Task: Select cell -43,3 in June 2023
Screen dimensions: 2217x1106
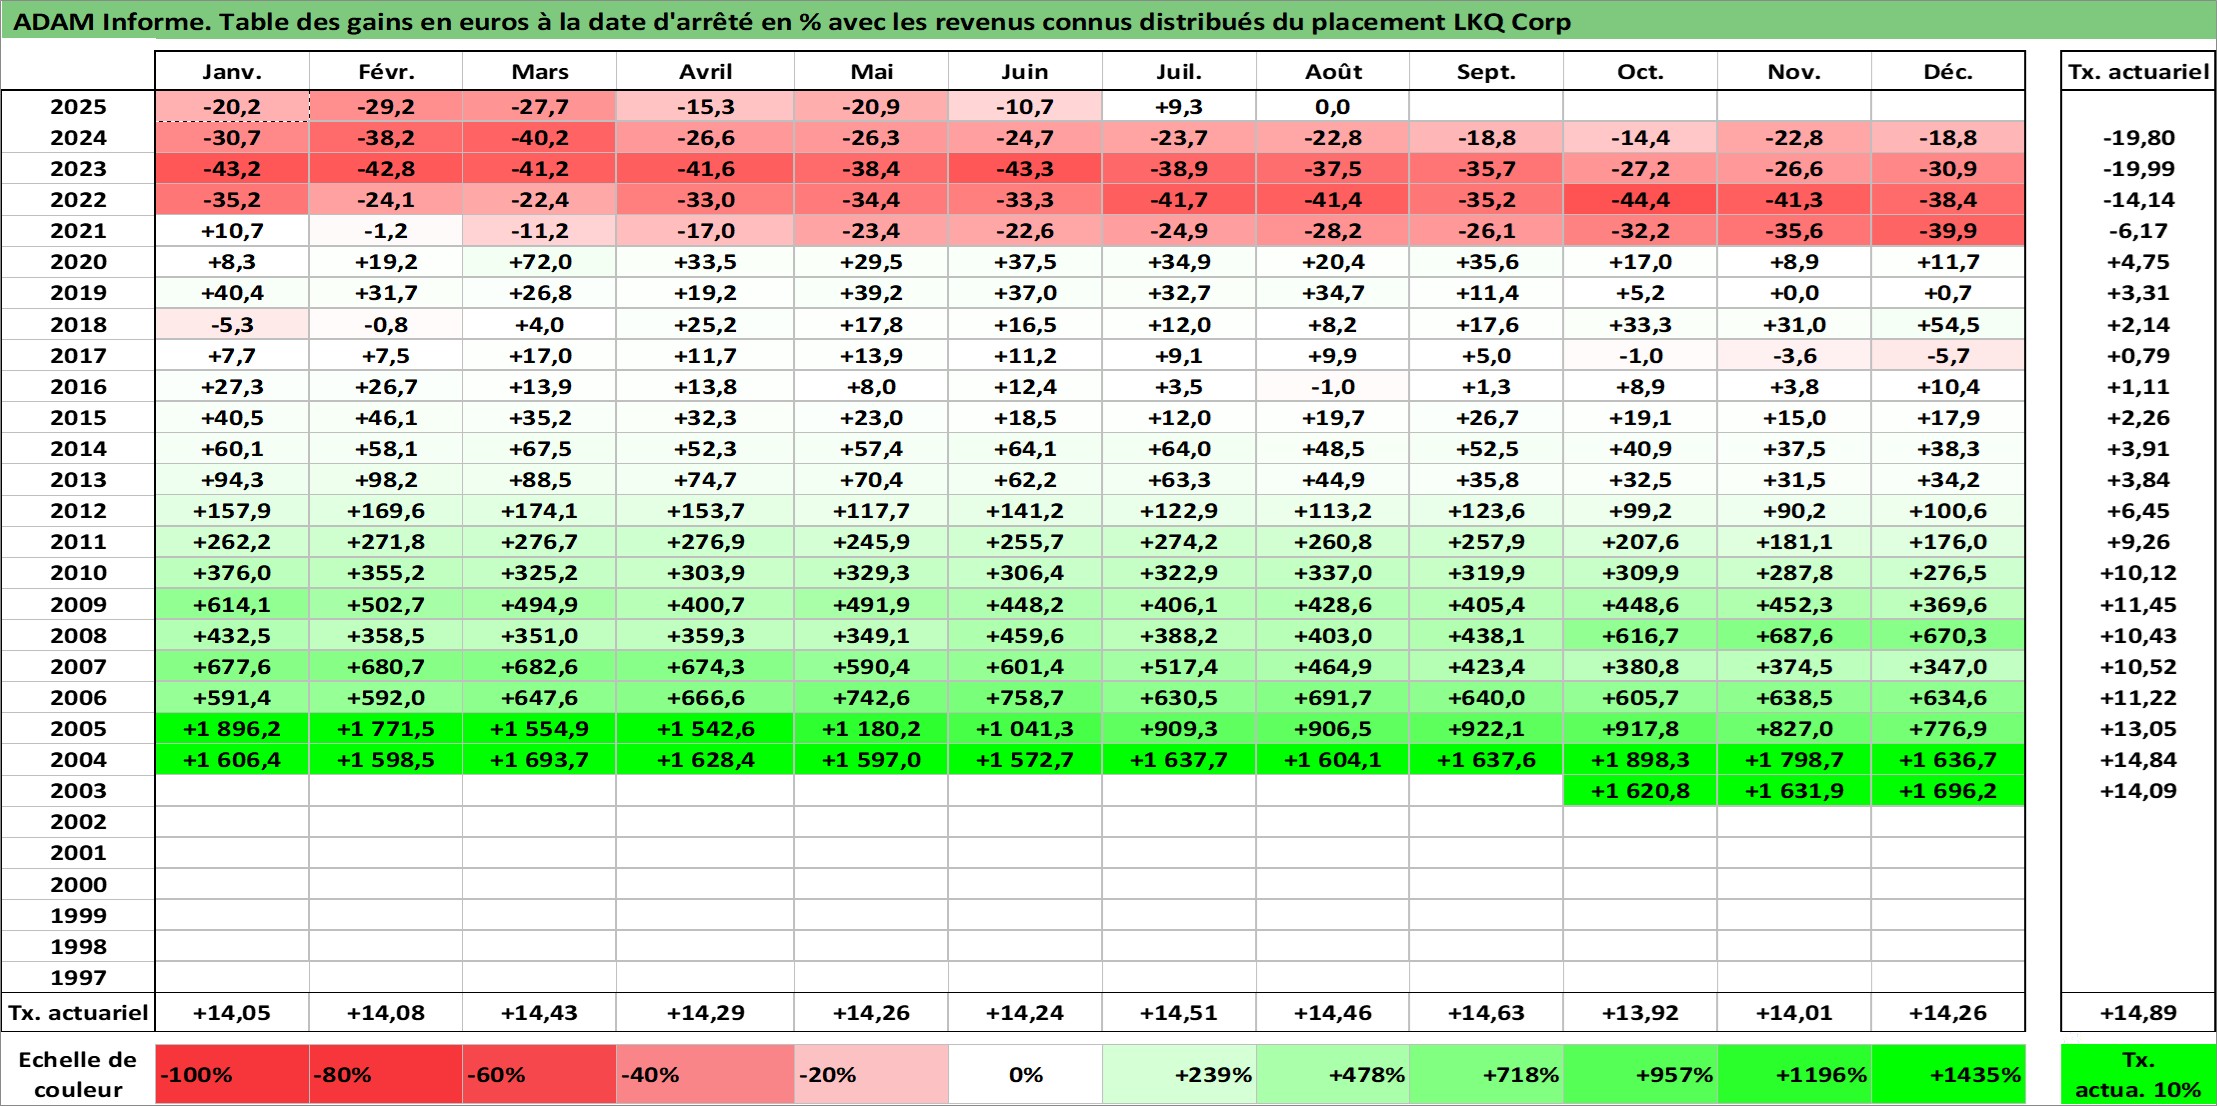Action: coord(1025,169)
